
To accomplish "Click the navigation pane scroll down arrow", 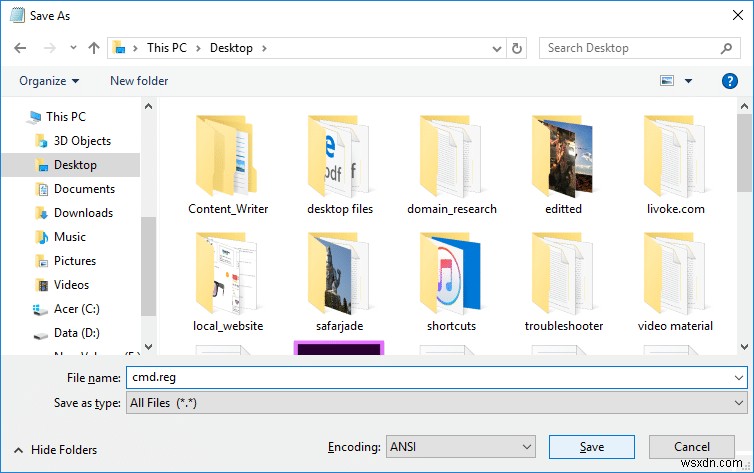I will [x=149, y=347].
